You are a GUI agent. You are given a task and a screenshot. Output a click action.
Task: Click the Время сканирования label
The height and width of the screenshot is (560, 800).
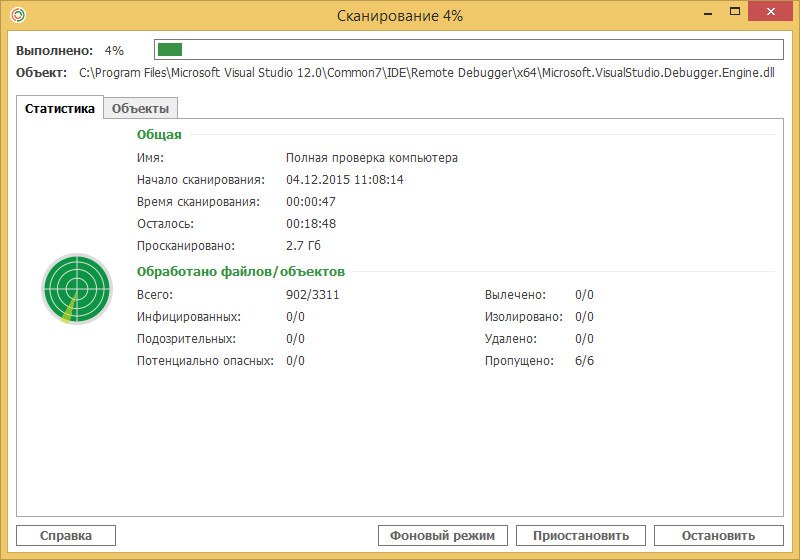click(198, 202)
